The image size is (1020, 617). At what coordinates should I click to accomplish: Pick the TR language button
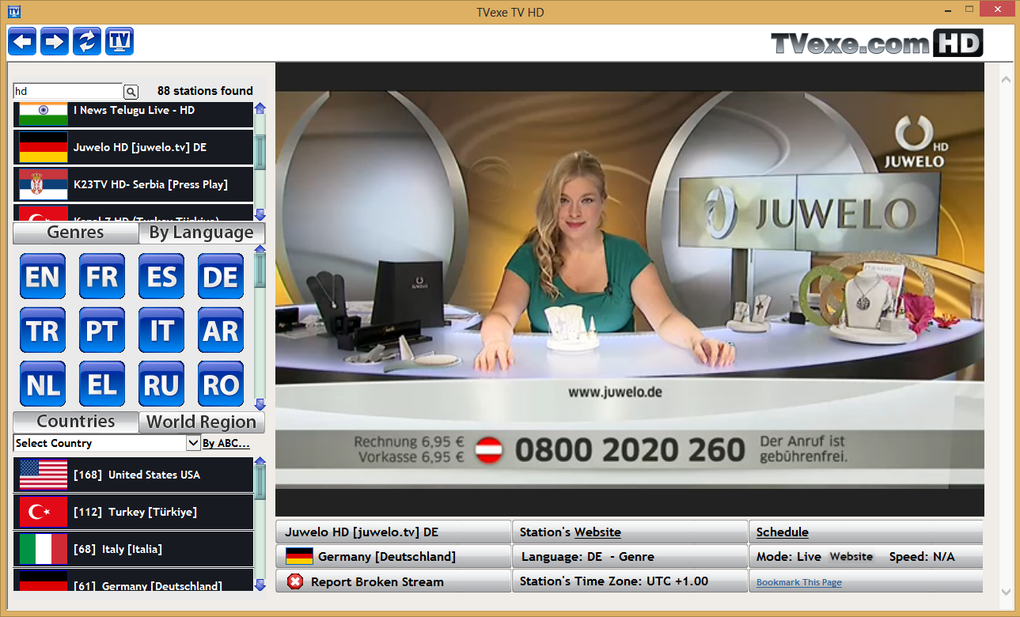tap(43, 331)
